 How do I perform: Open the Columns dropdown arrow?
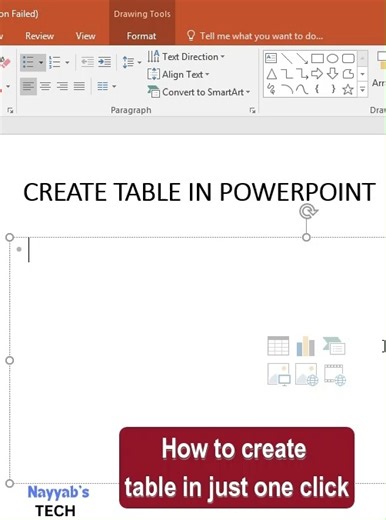click(x=114, y=87)
